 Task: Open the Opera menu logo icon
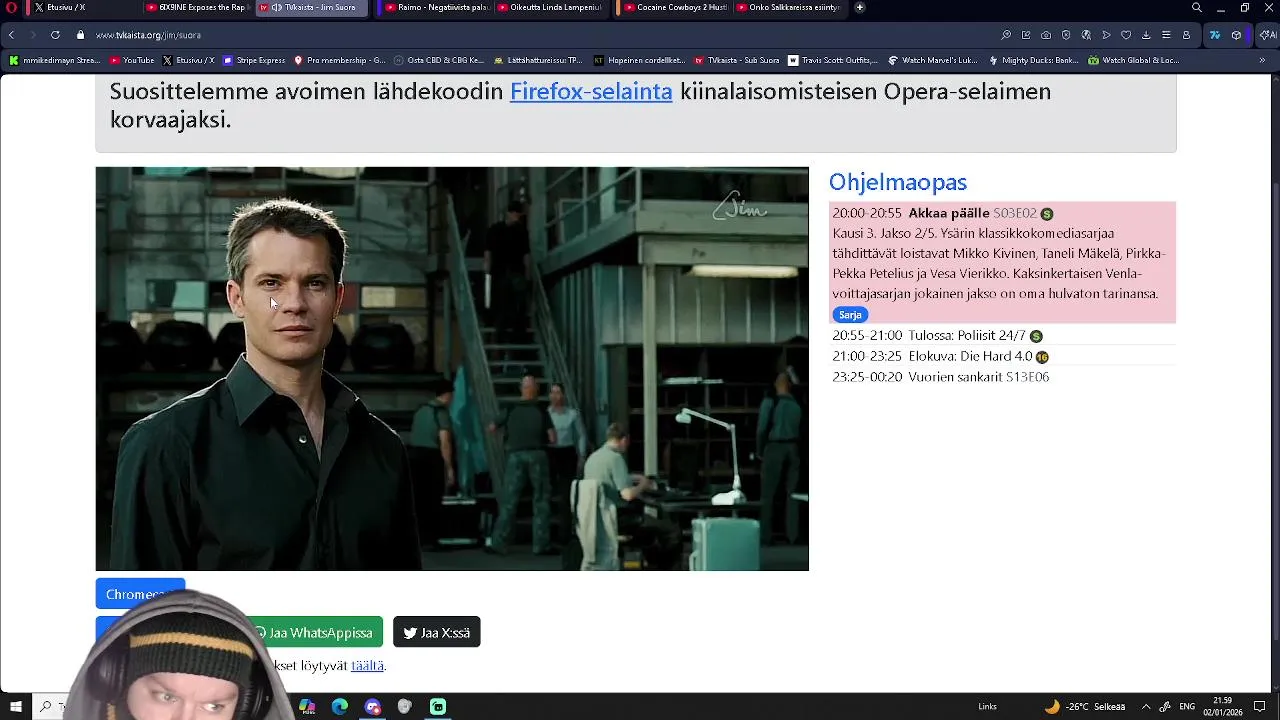12,7
